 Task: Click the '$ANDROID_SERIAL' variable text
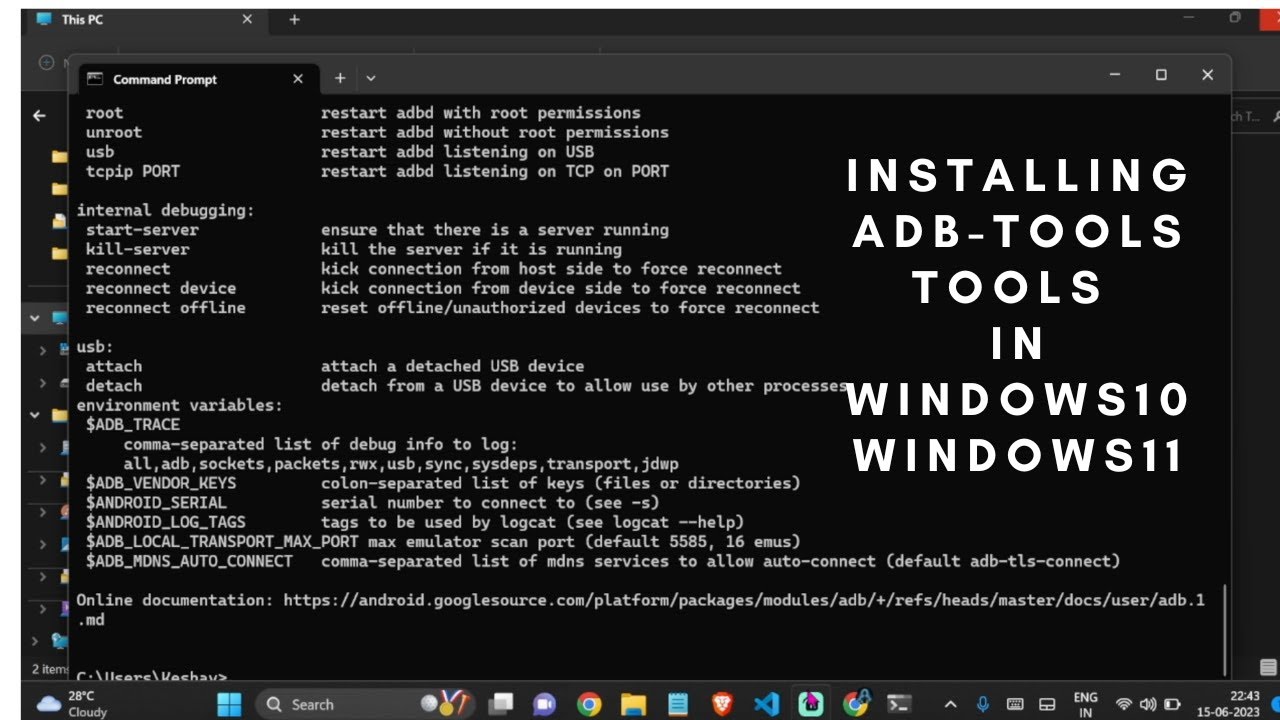[156, 503]
